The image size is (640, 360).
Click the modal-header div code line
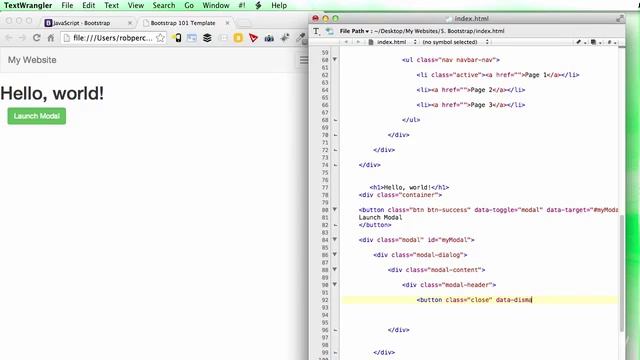coord(449,285)
